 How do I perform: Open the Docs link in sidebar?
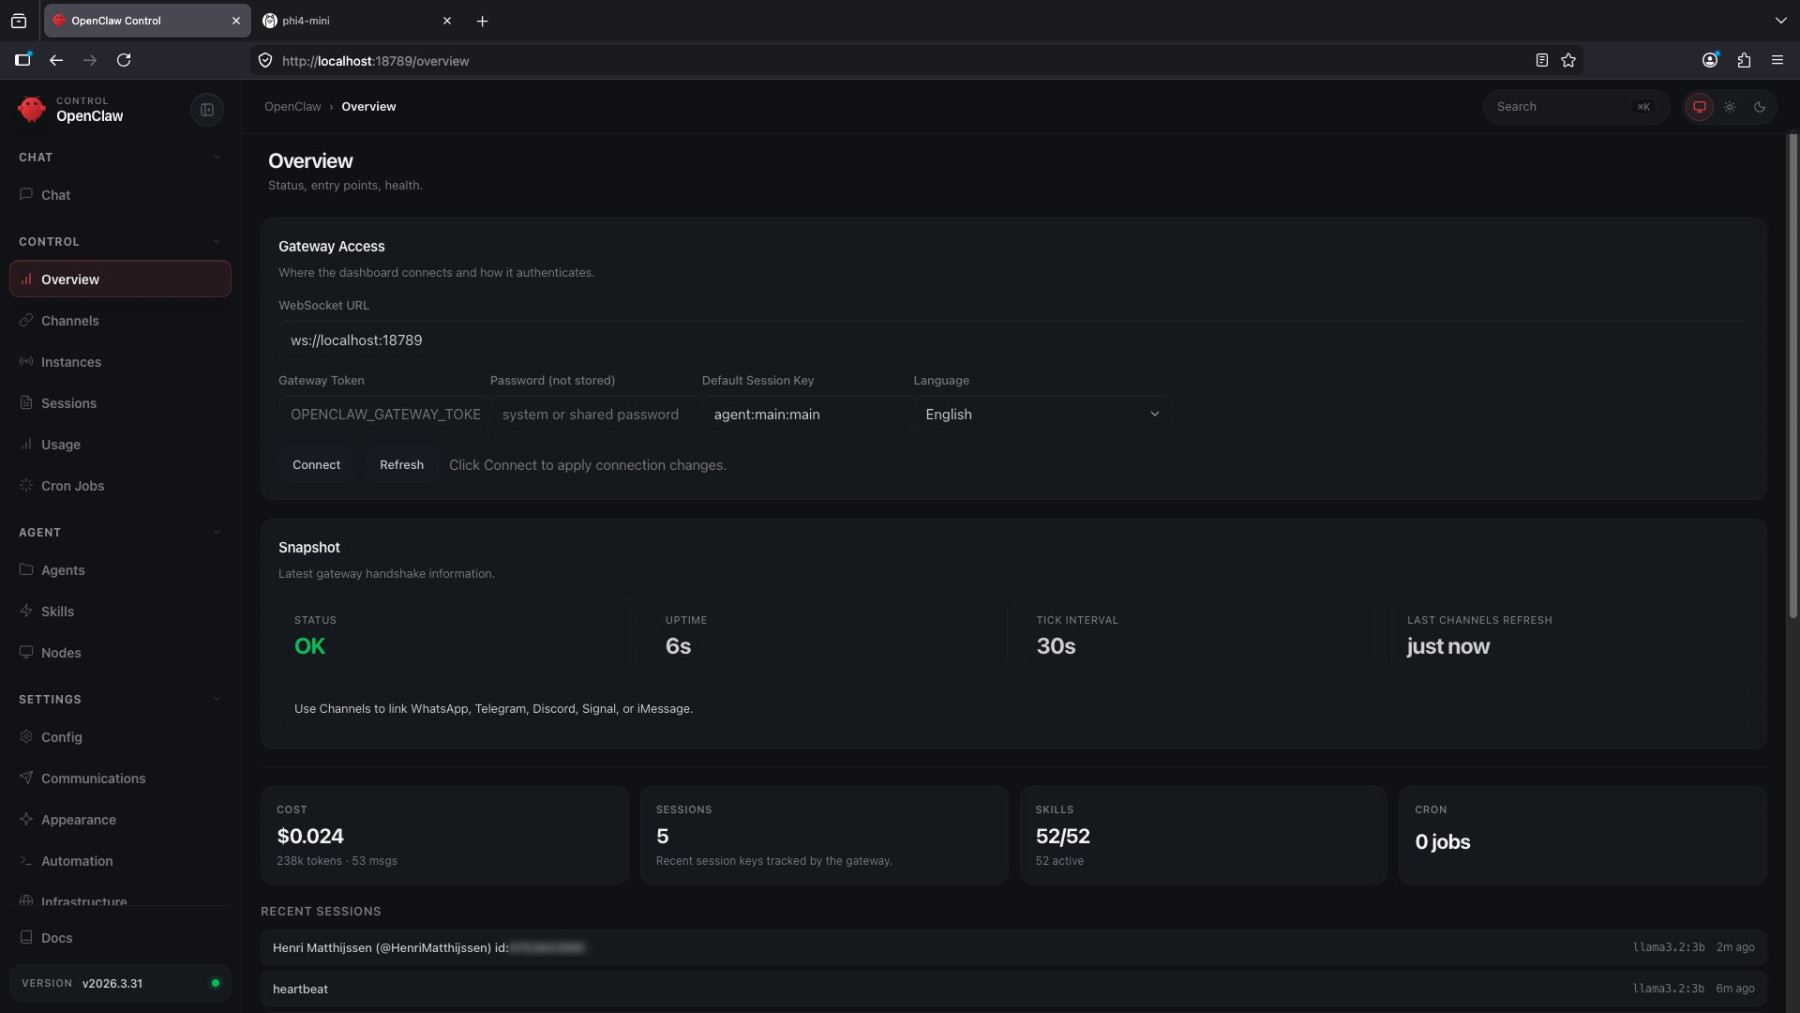(56, 938)
